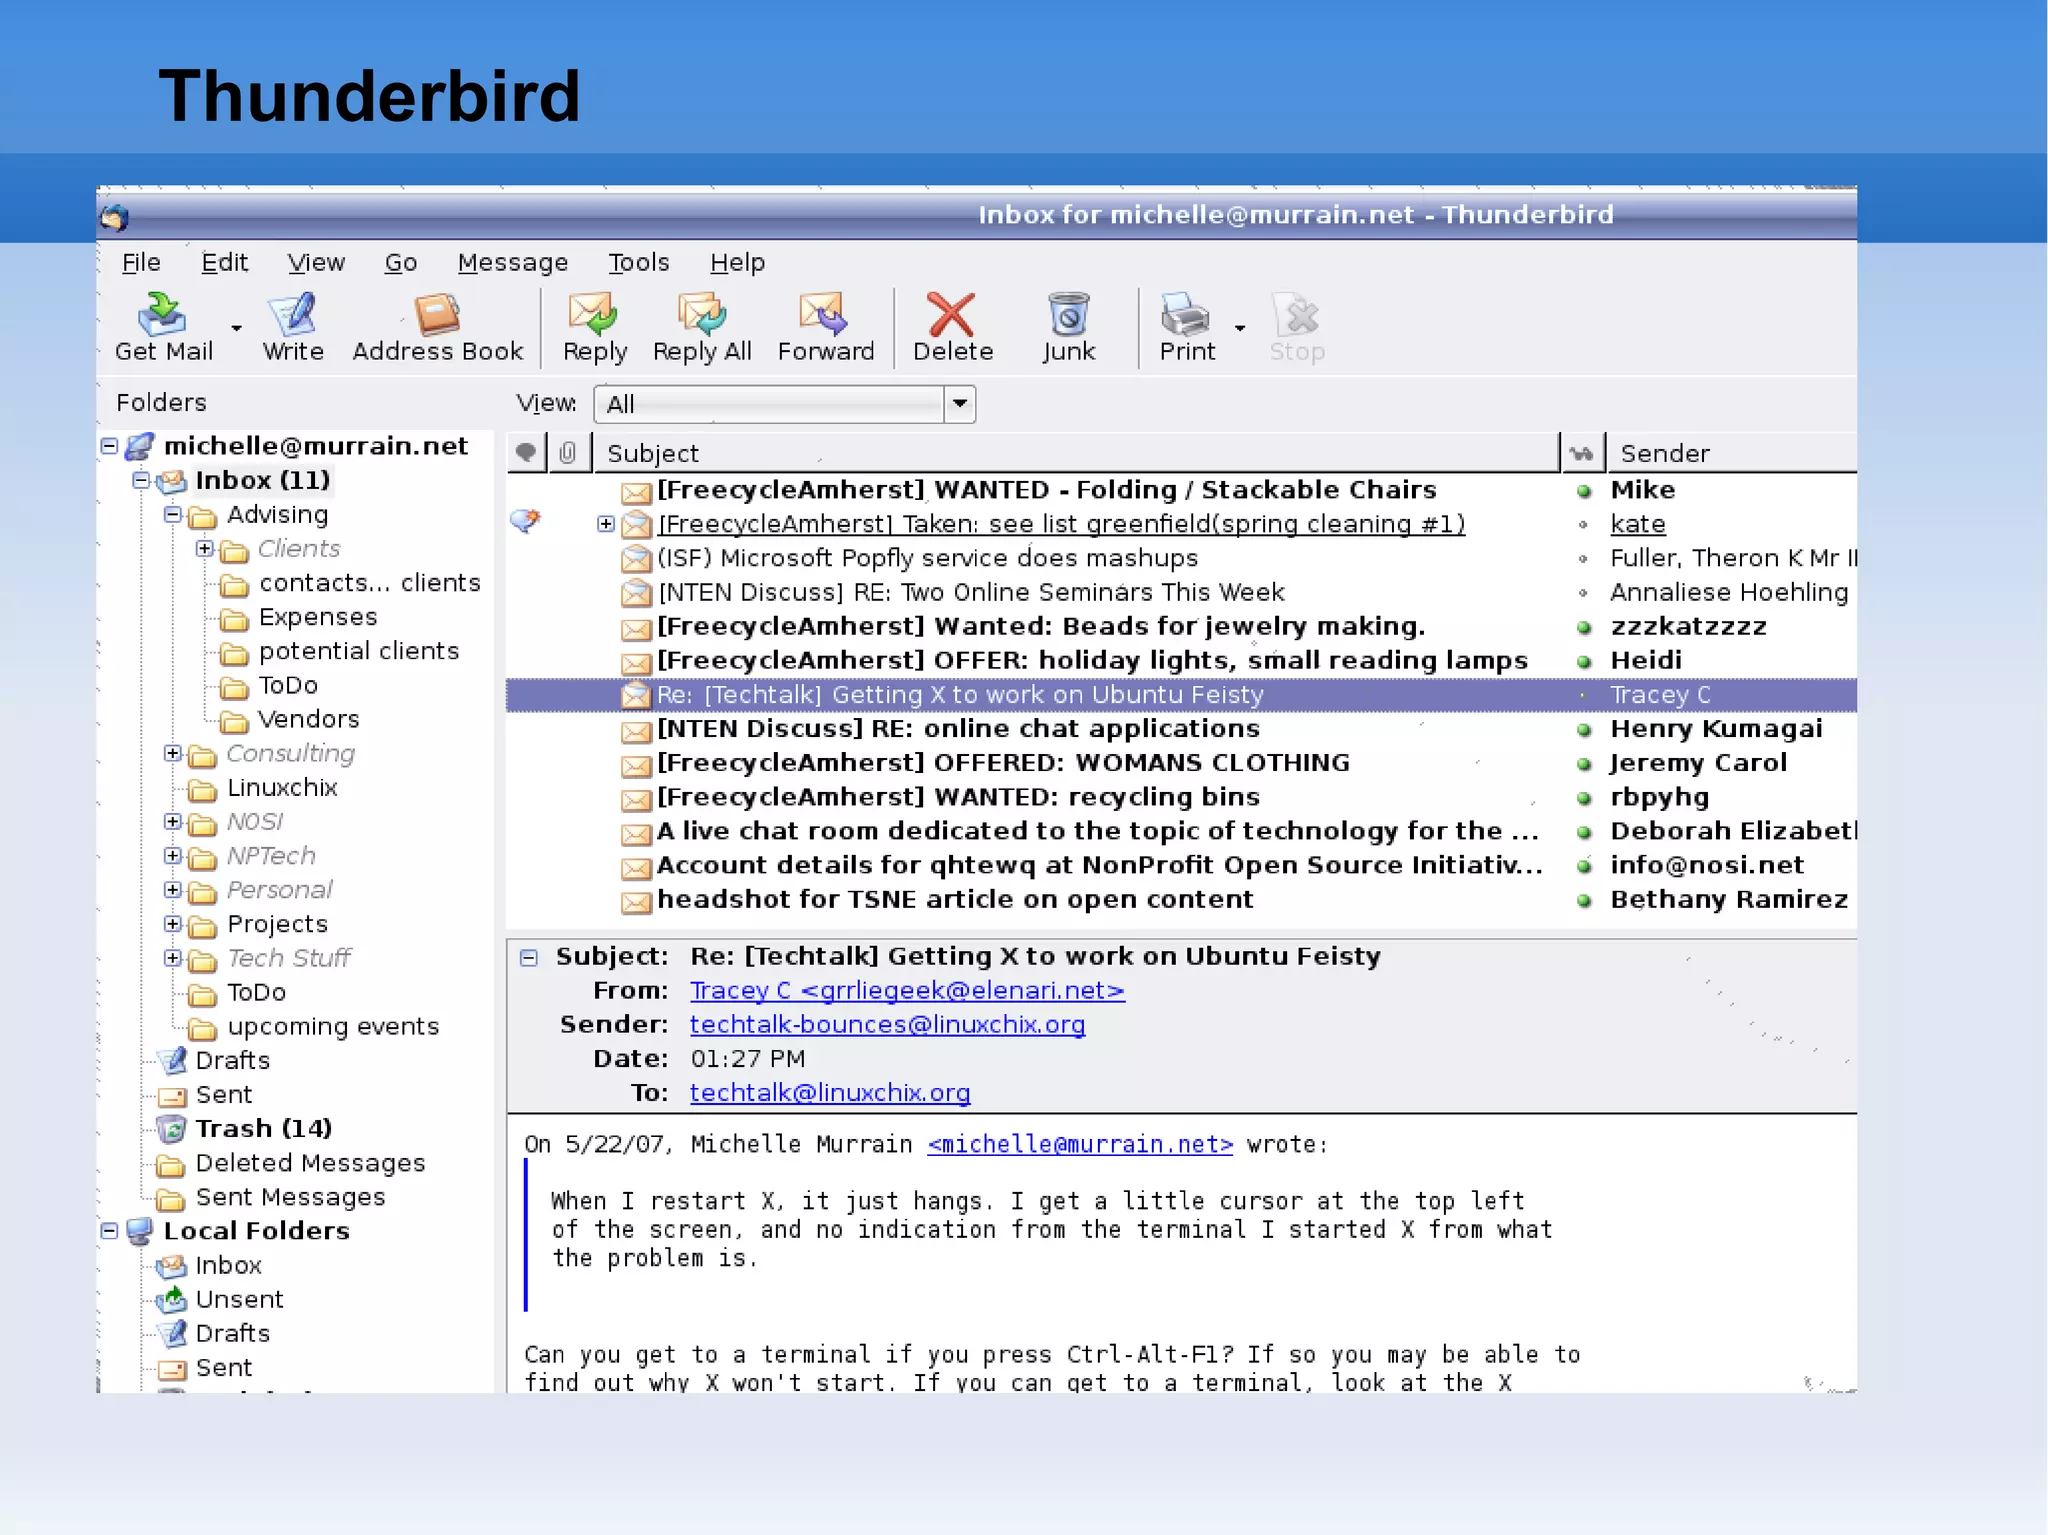
Task: Open the Address Book
Action: tap(437, 316)
